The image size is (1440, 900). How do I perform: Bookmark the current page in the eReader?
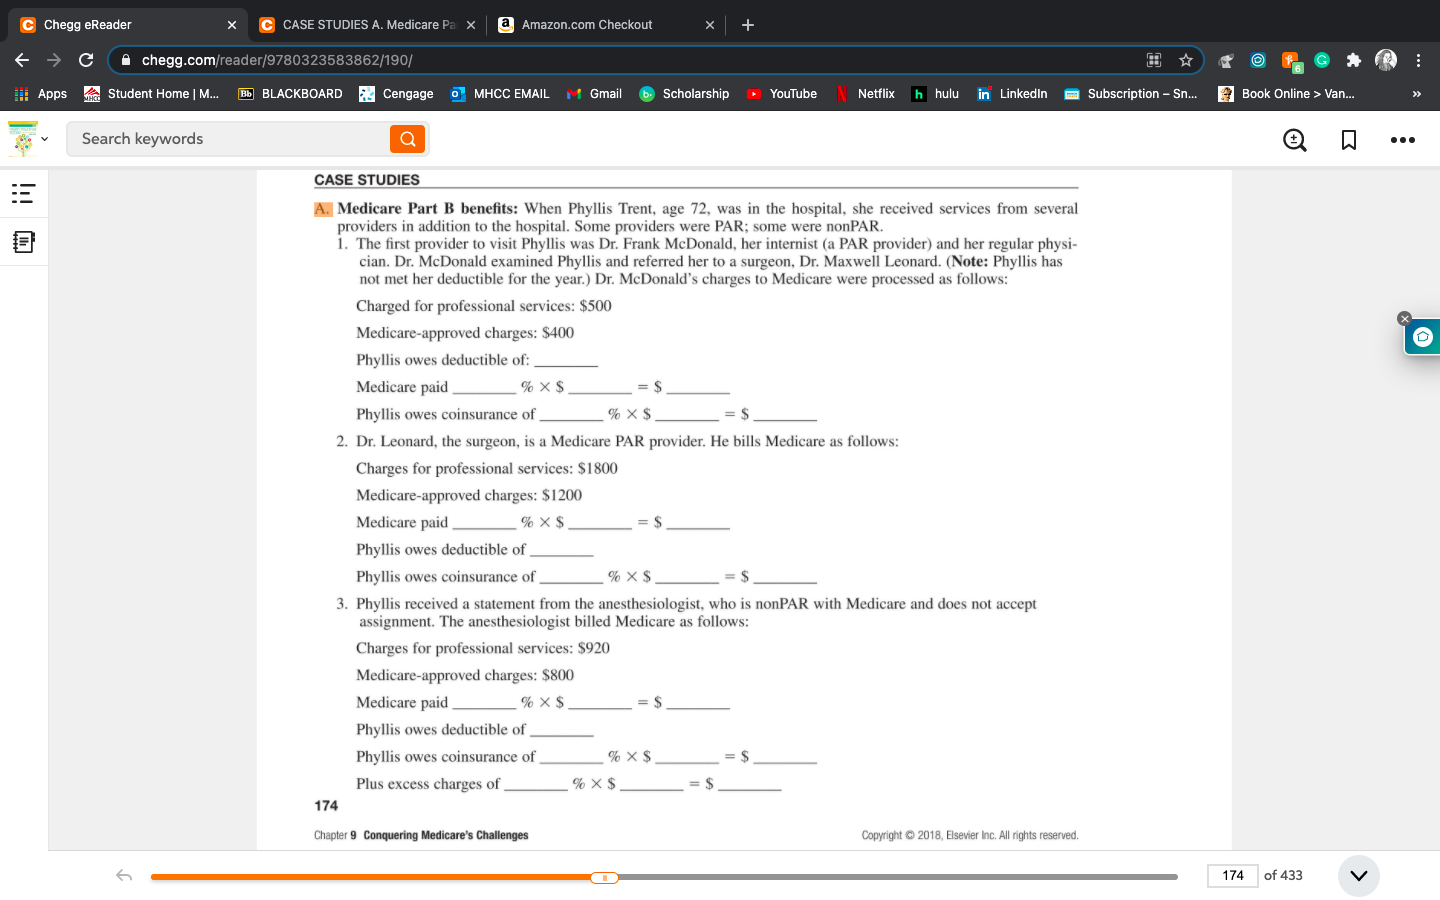(x=1349, y=140)
